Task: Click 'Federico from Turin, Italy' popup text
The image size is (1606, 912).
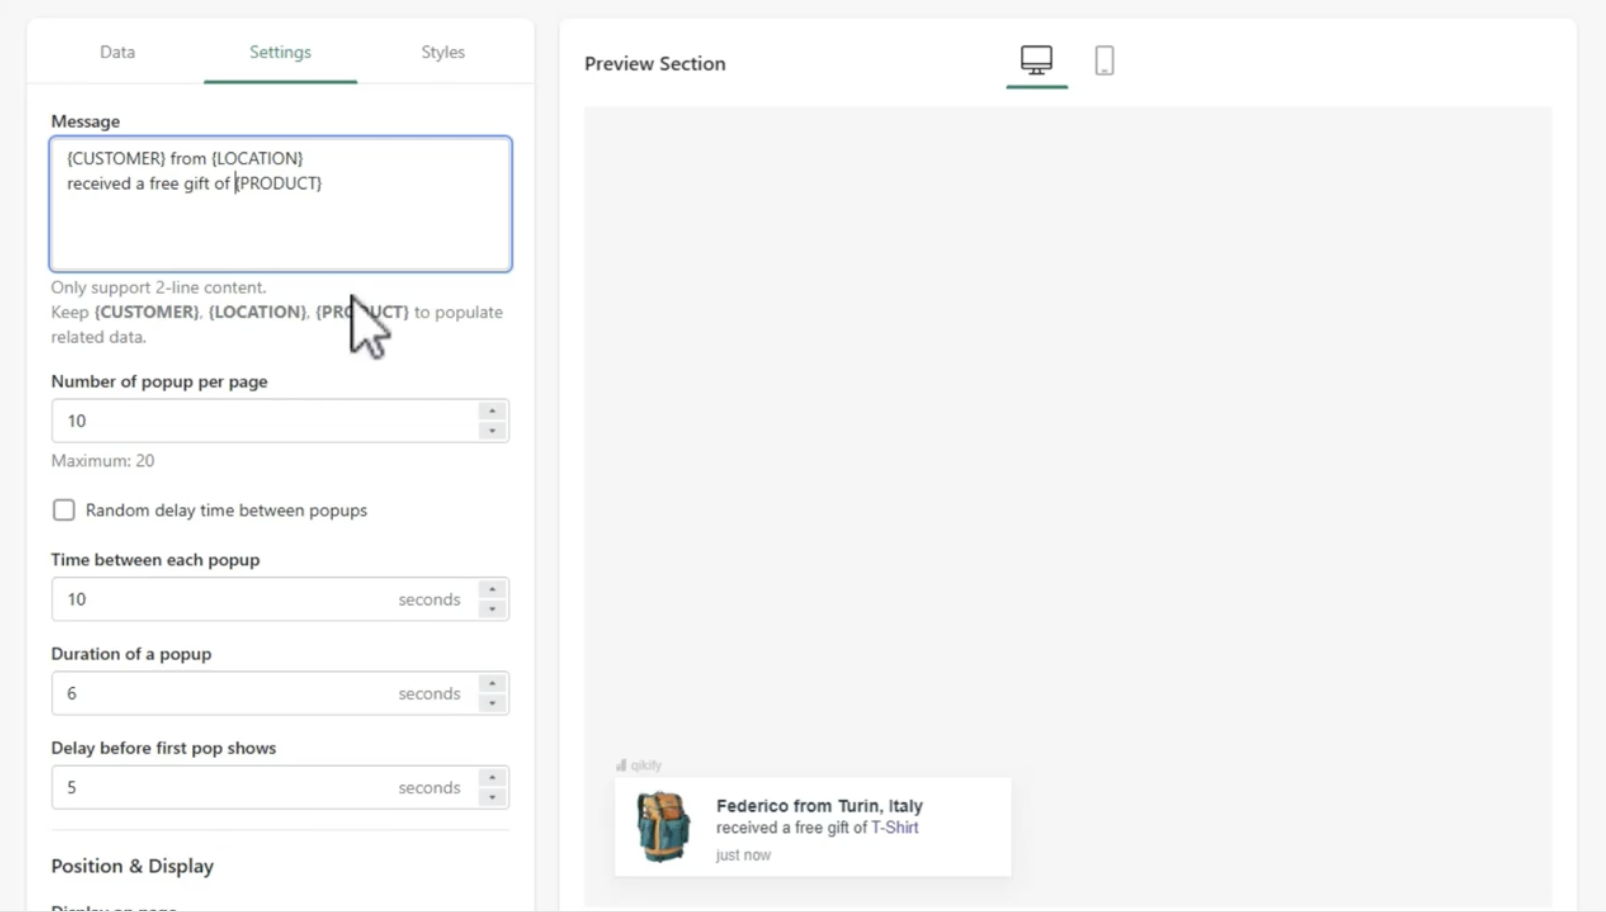Action: (819, 805)
